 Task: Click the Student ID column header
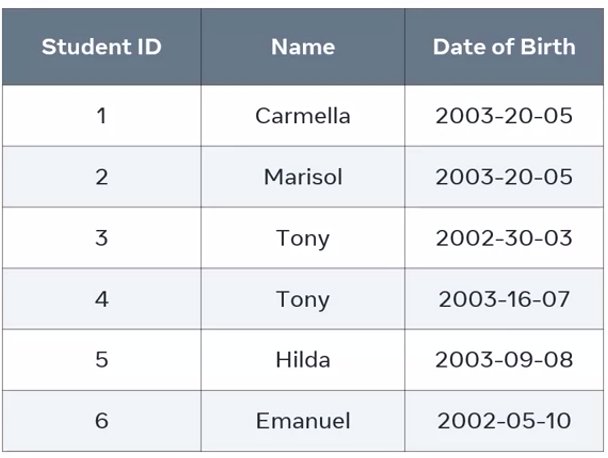tap(101, 47)
